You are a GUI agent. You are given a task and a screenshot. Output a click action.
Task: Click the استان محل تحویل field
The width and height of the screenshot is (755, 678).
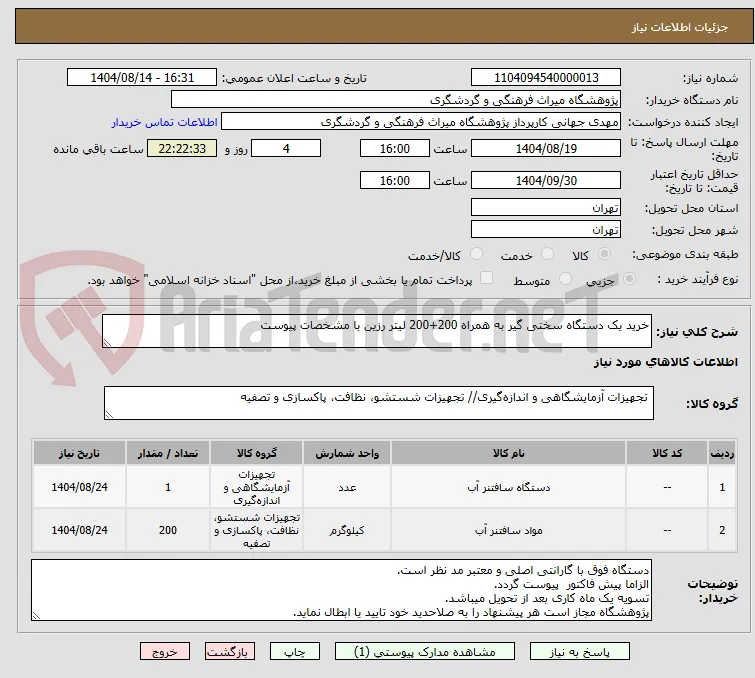[x=546, y=208]
